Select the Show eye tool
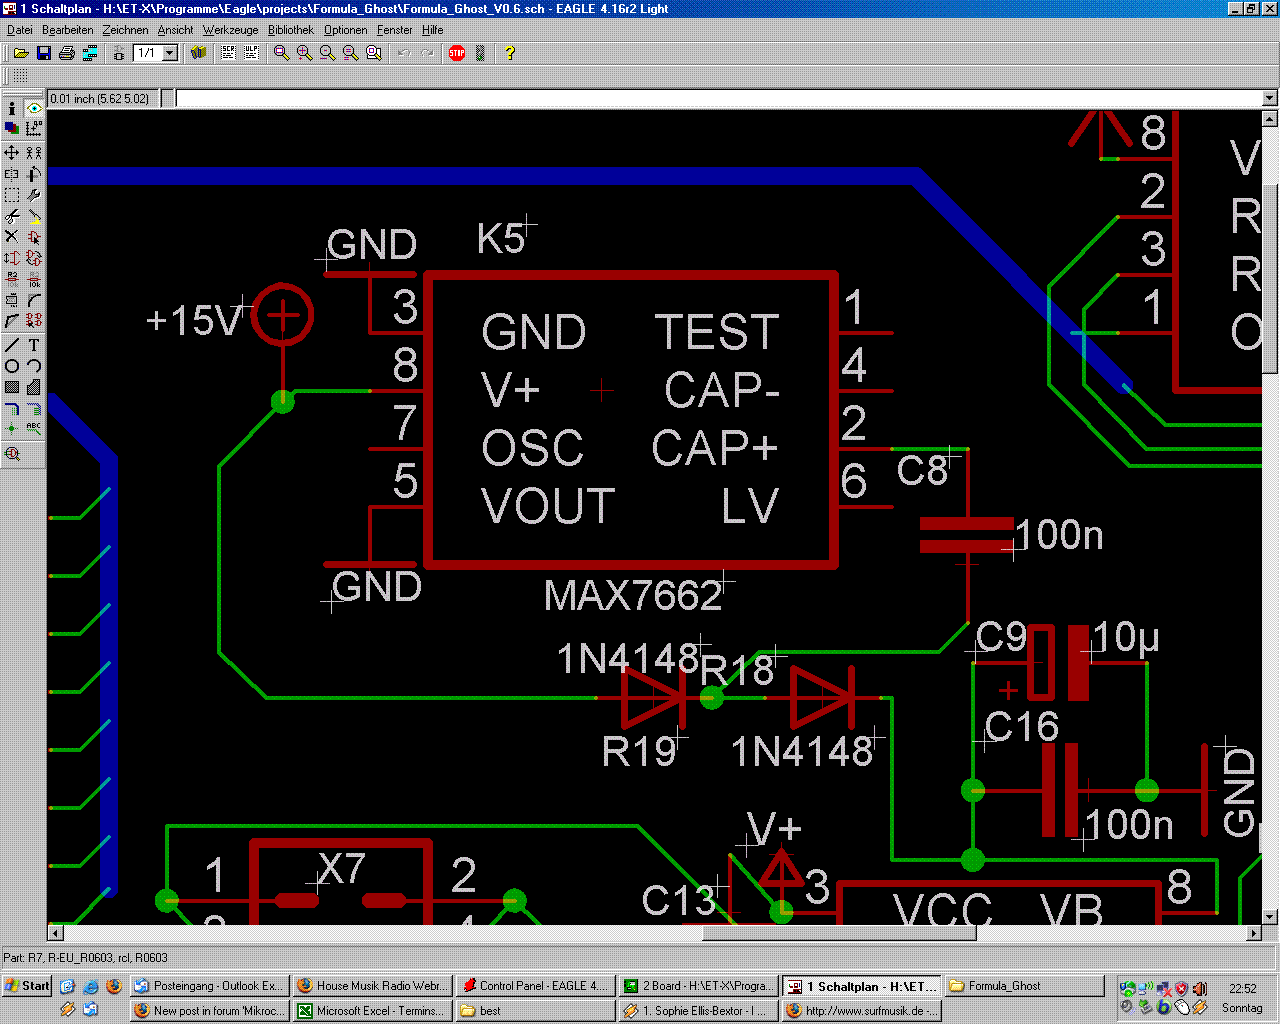 pos(34,108)
